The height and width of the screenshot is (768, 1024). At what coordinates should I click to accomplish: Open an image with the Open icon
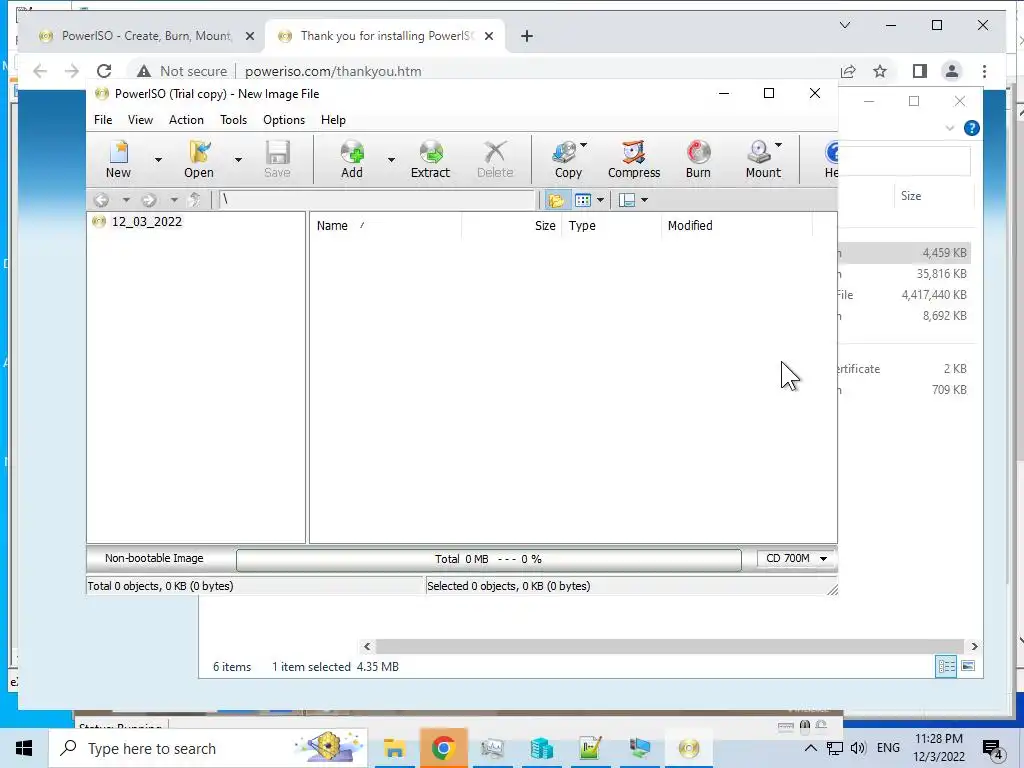tap(199, 159)
